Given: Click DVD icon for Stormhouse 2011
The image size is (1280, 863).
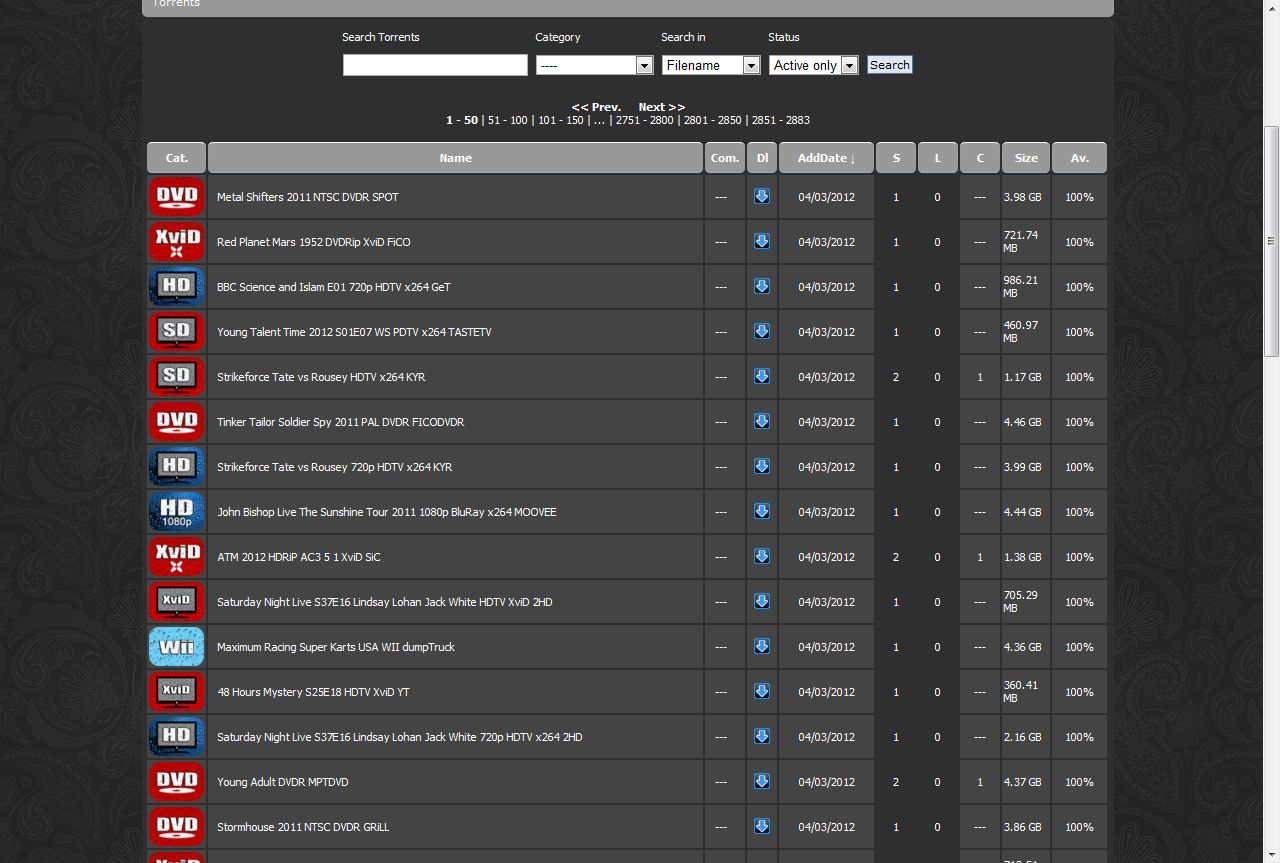Looking at the screenshot, I should (x=176, y=827).
